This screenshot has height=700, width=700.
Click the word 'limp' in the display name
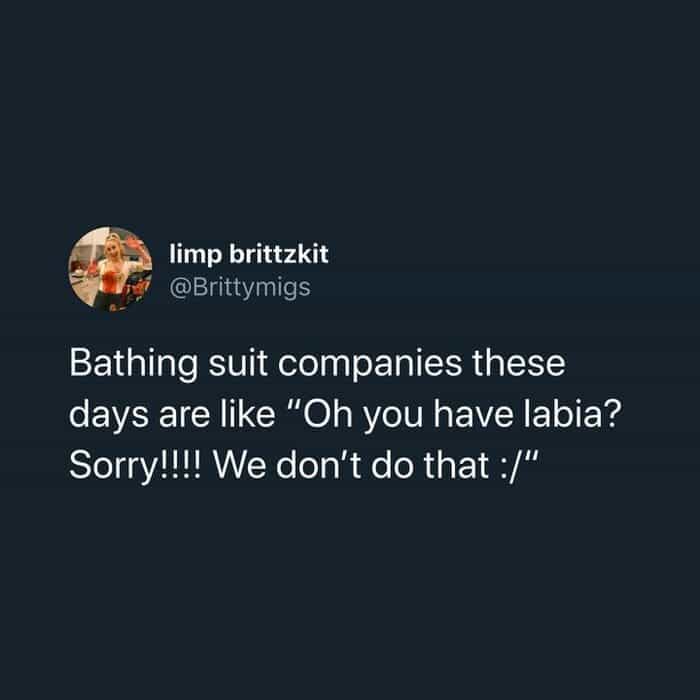click(x=195, y=255)
